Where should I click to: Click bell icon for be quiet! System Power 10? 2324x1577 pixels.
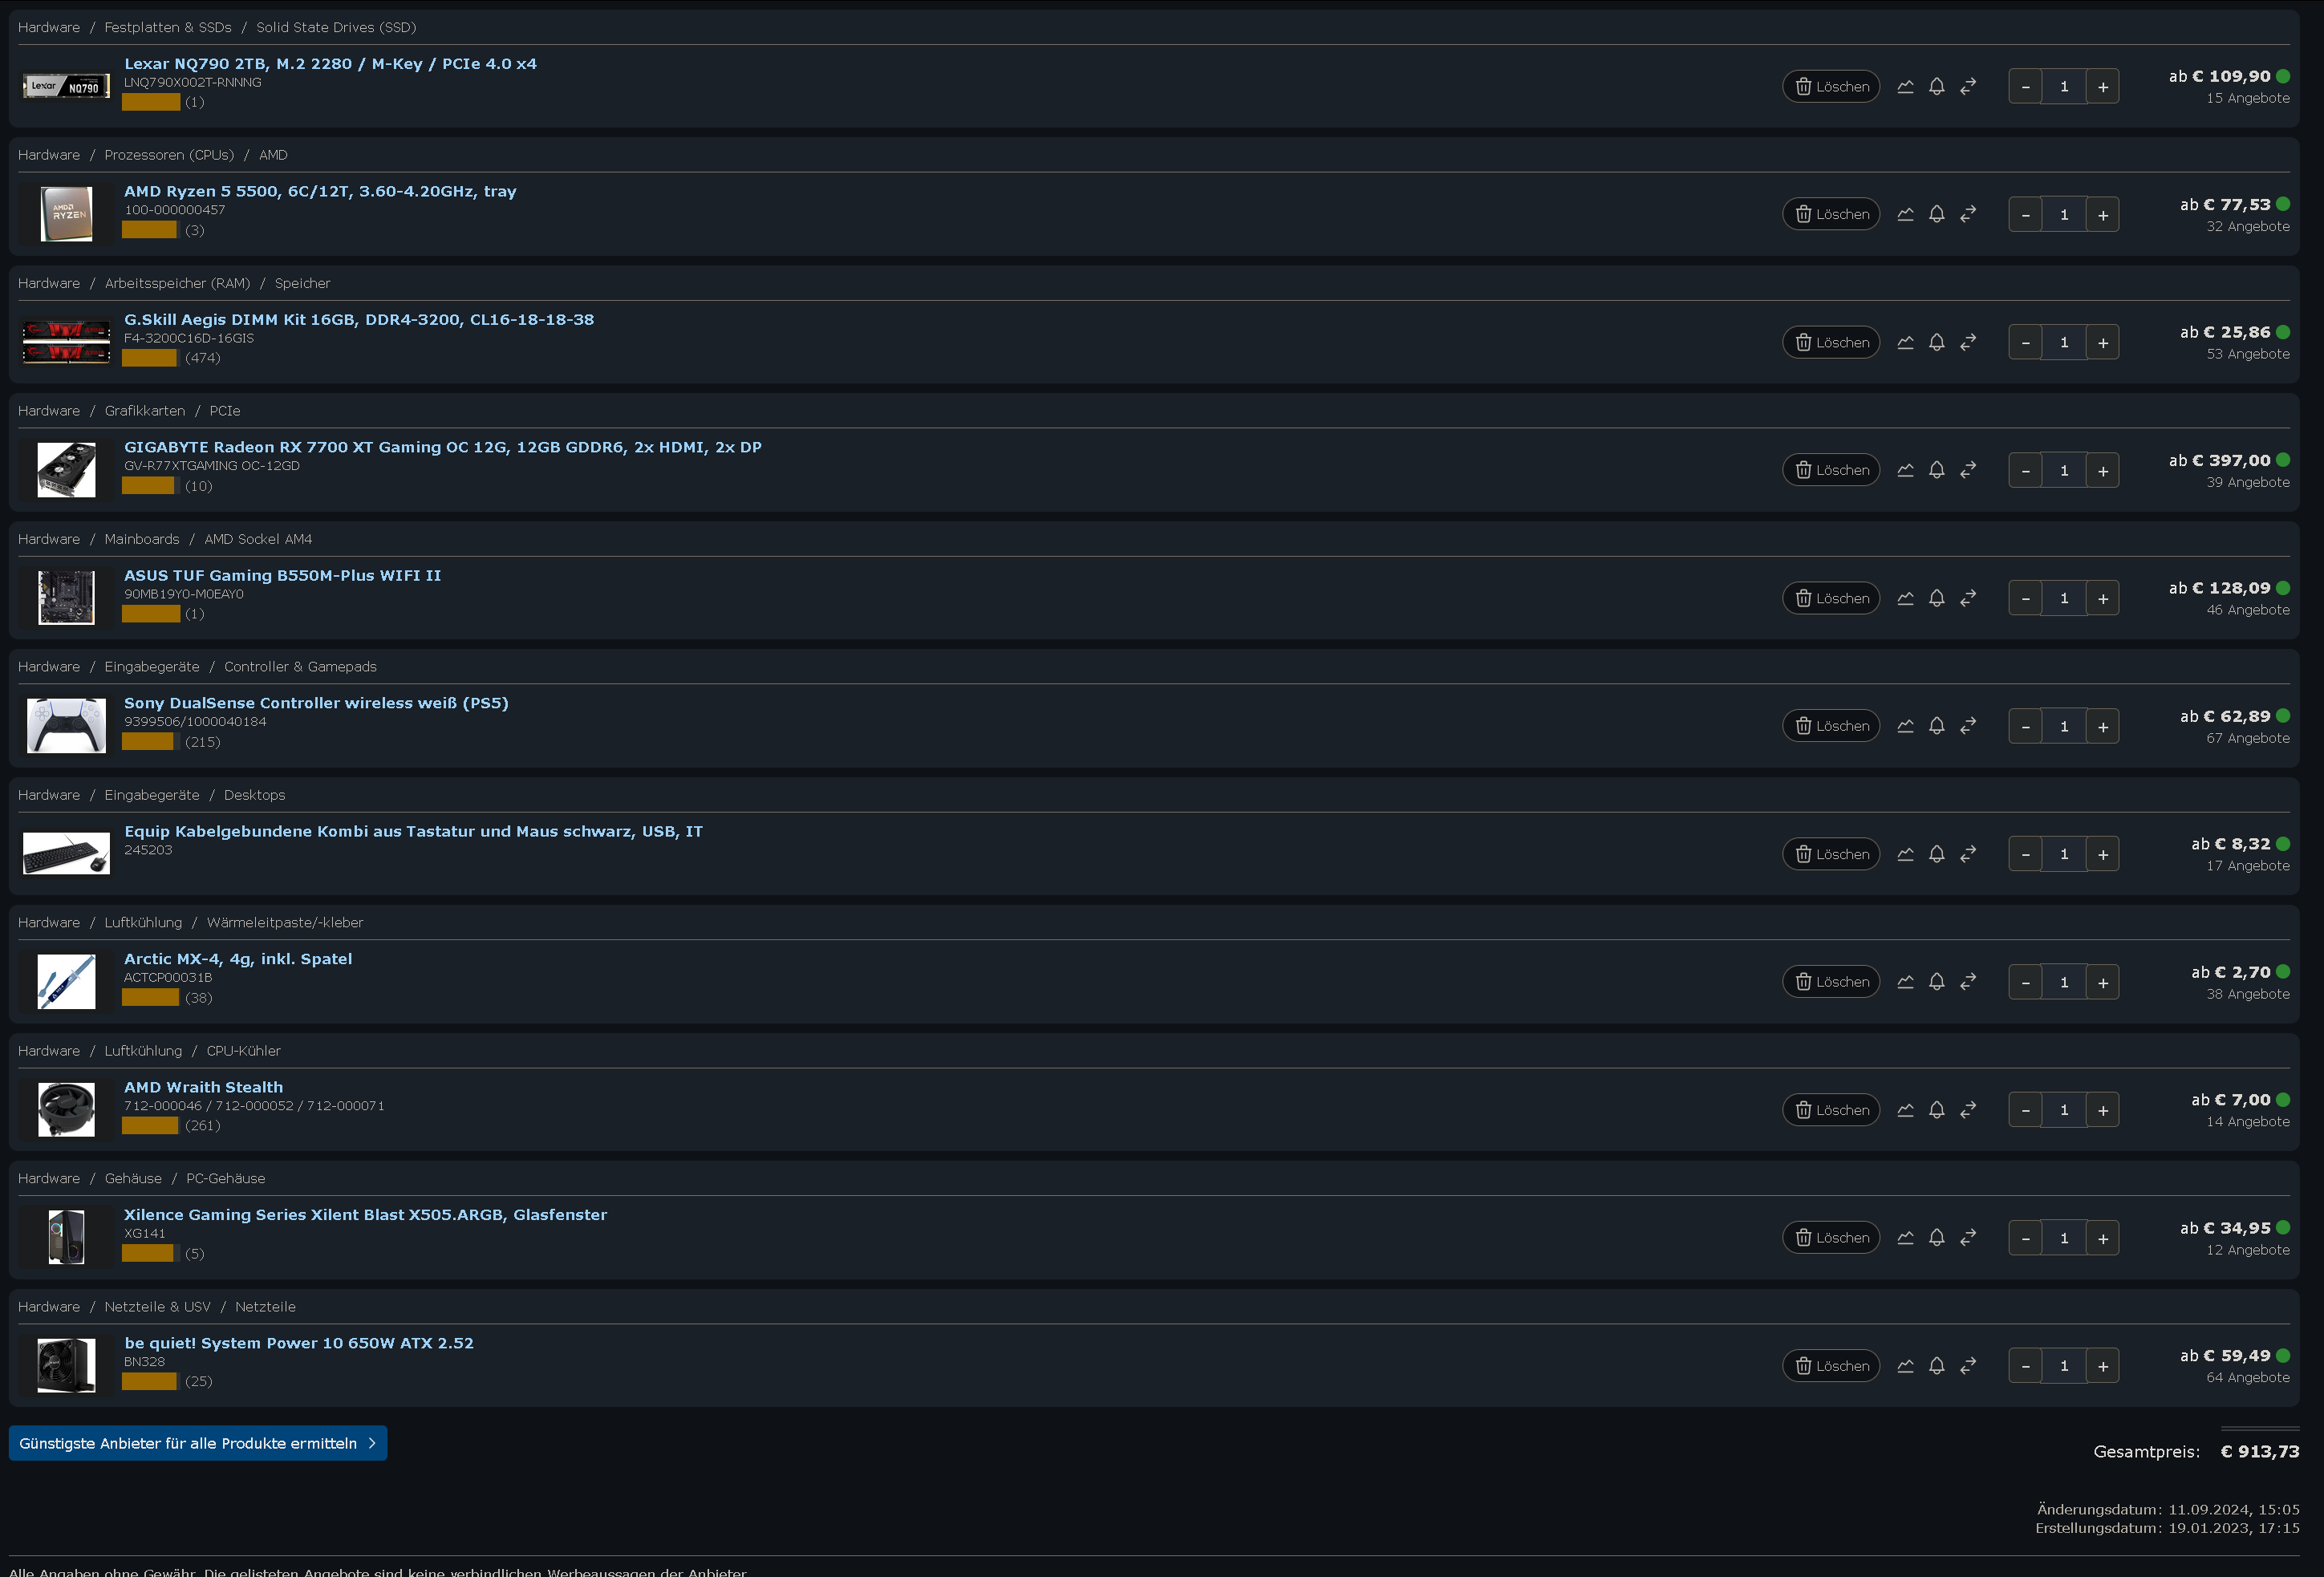[x=1936, y=1366]
